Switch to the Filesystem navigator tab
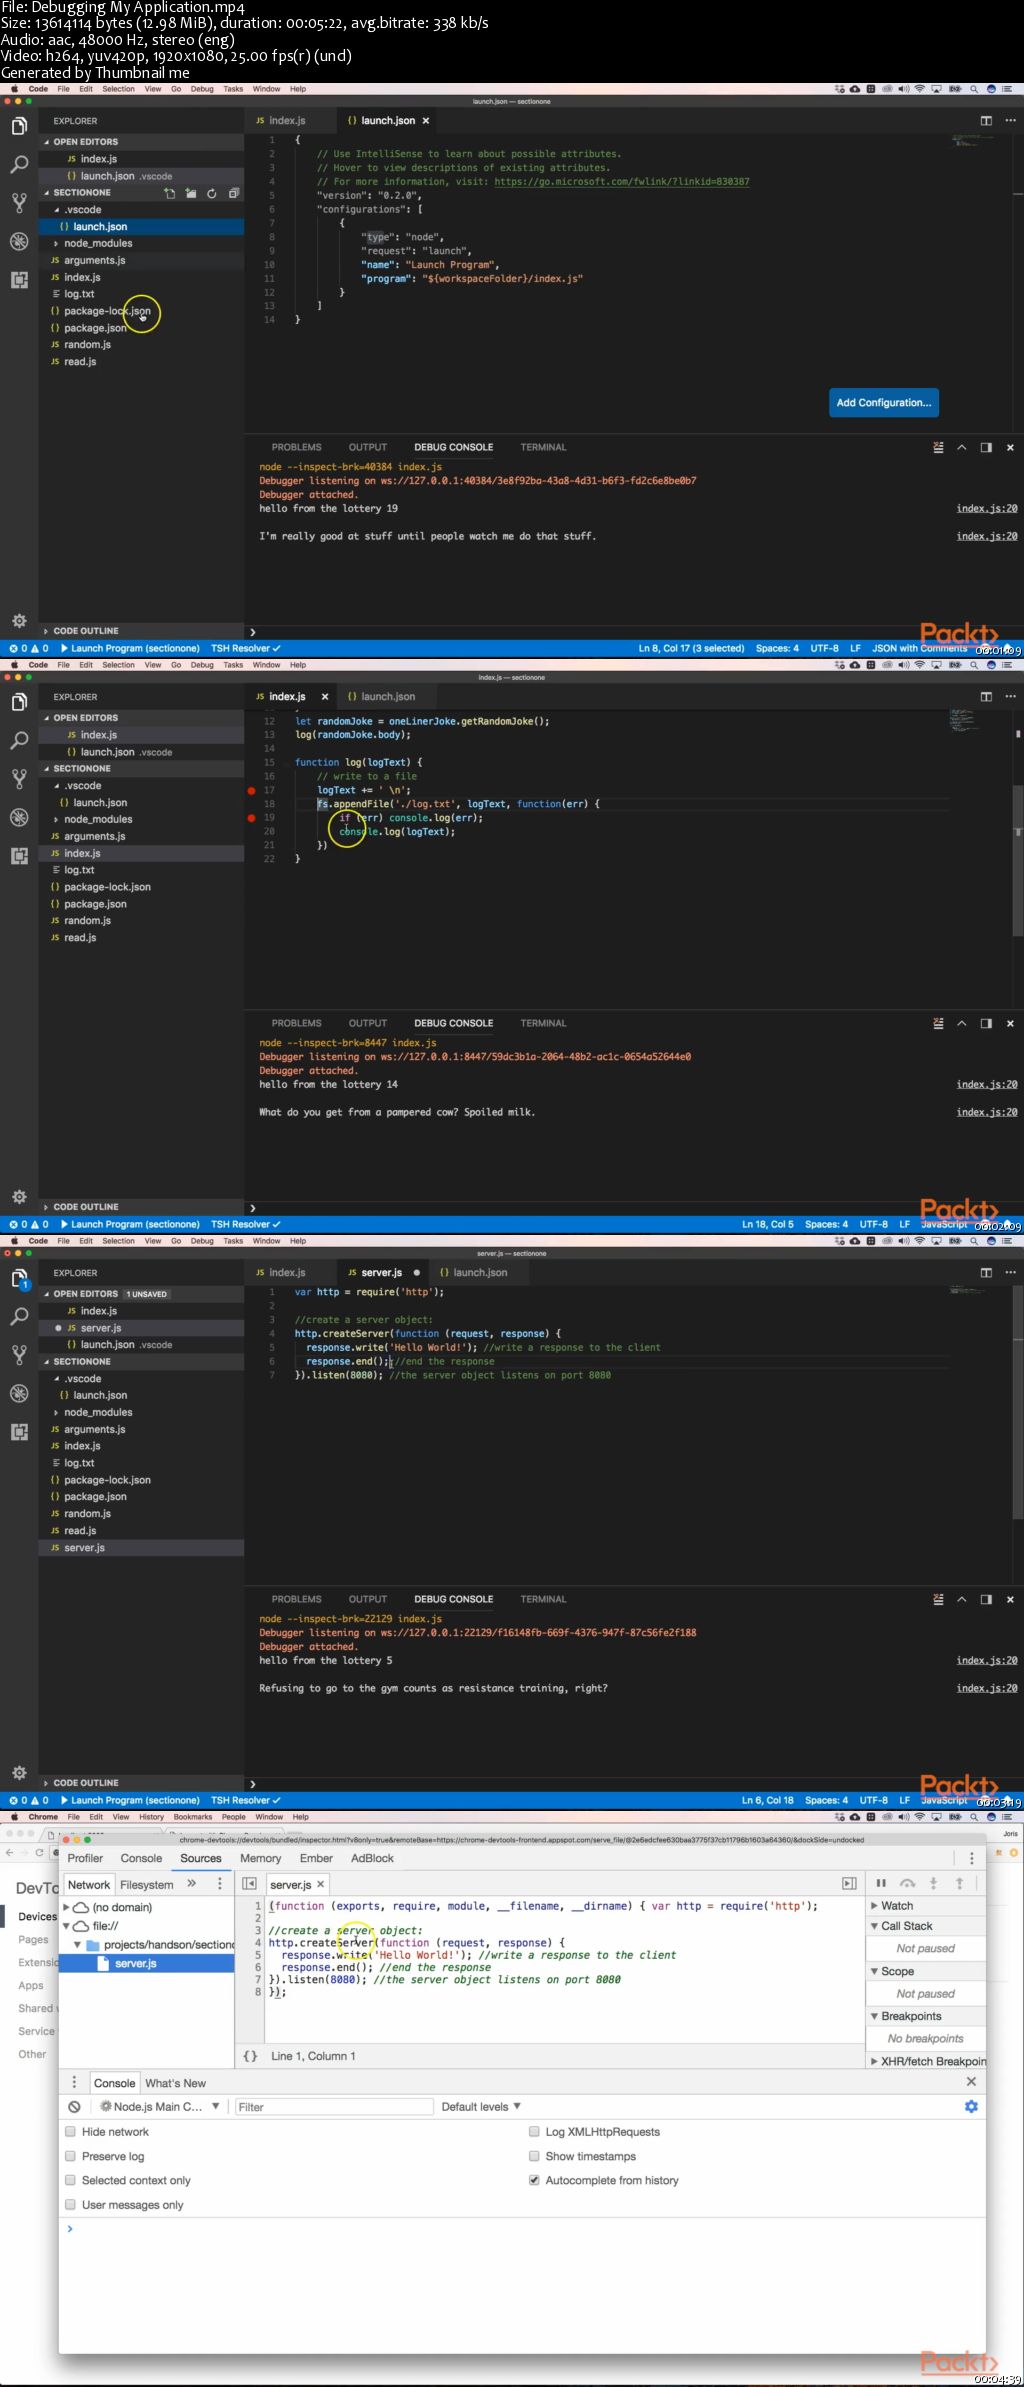Screen dimensions: 1024x2387 147,1885
